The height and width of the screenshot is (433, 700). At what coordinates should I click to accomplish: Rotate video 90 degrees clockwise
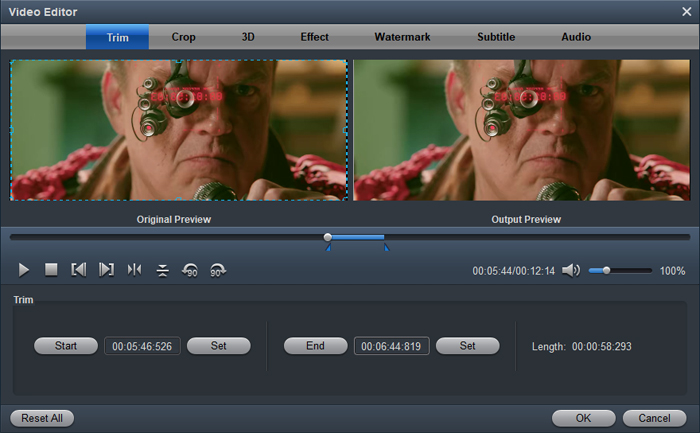point(218,271)
